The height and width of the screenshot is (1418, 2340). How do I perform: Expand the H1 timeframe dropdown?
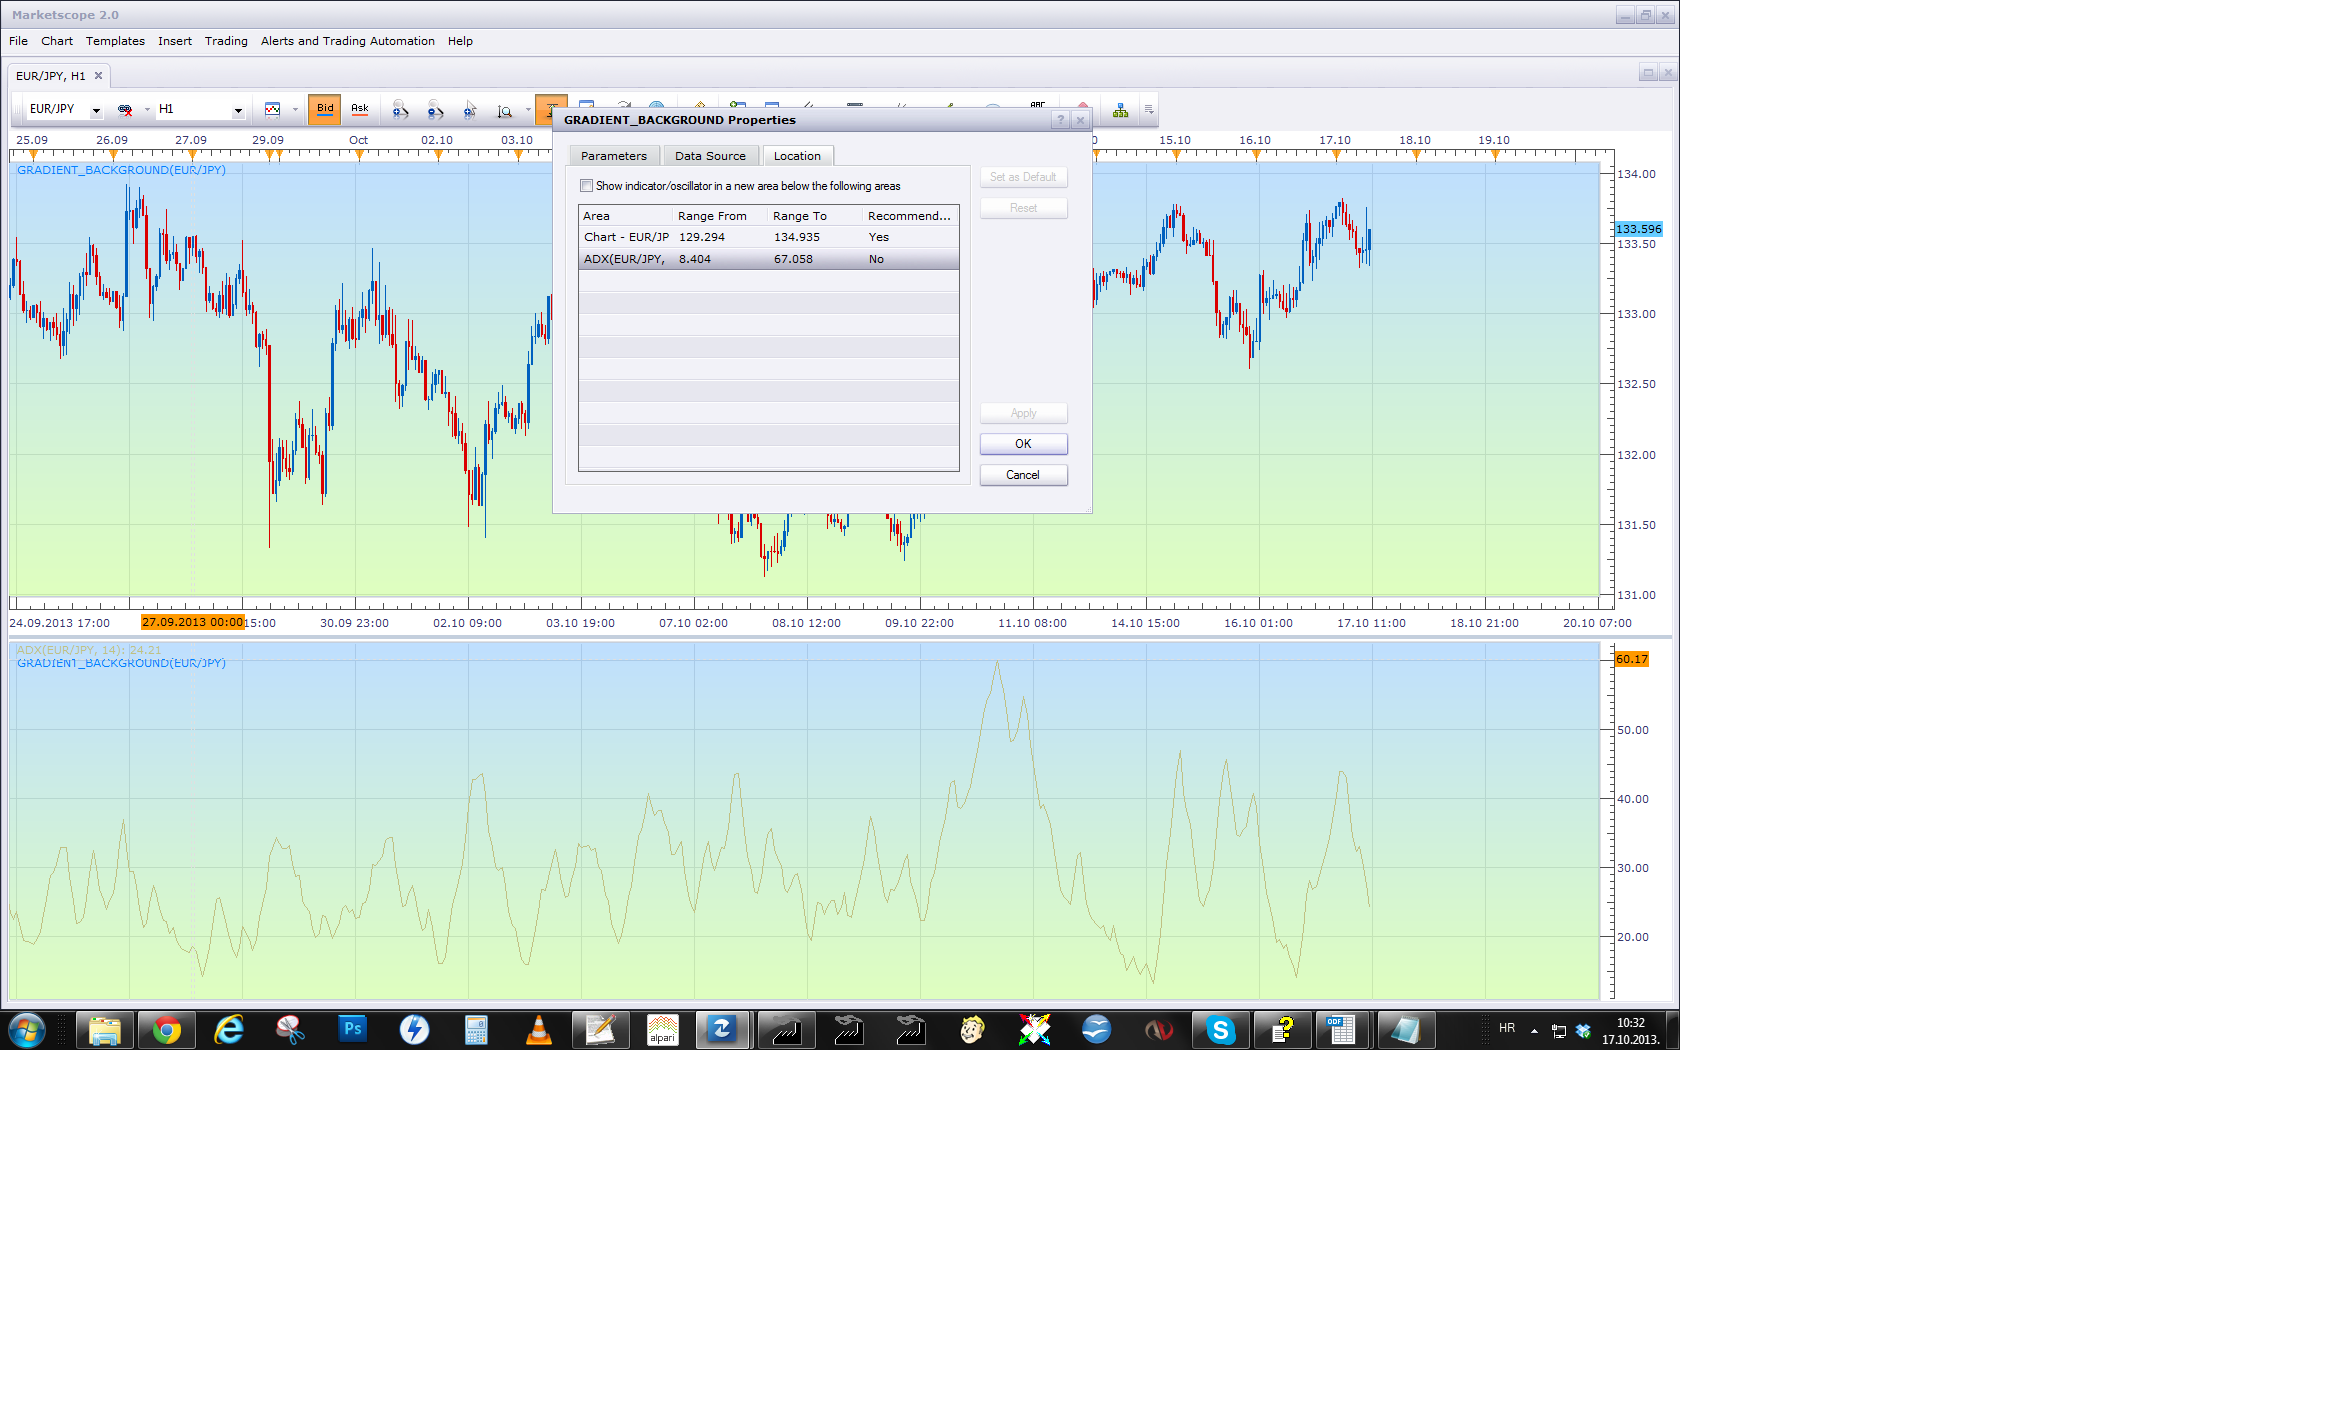tap(238, 110)
